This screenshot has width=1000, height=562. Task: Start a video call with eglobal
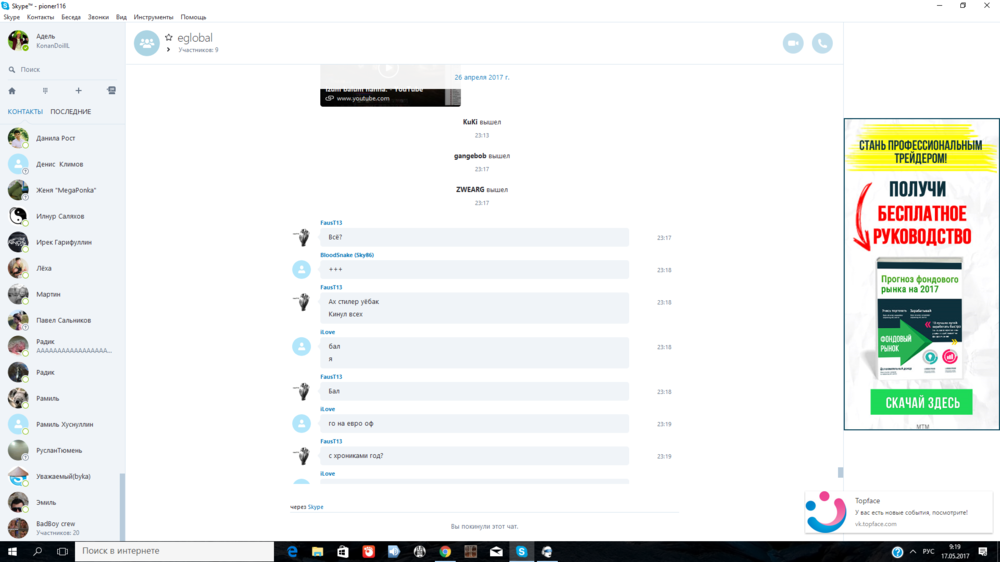click(x=793, y=43)
